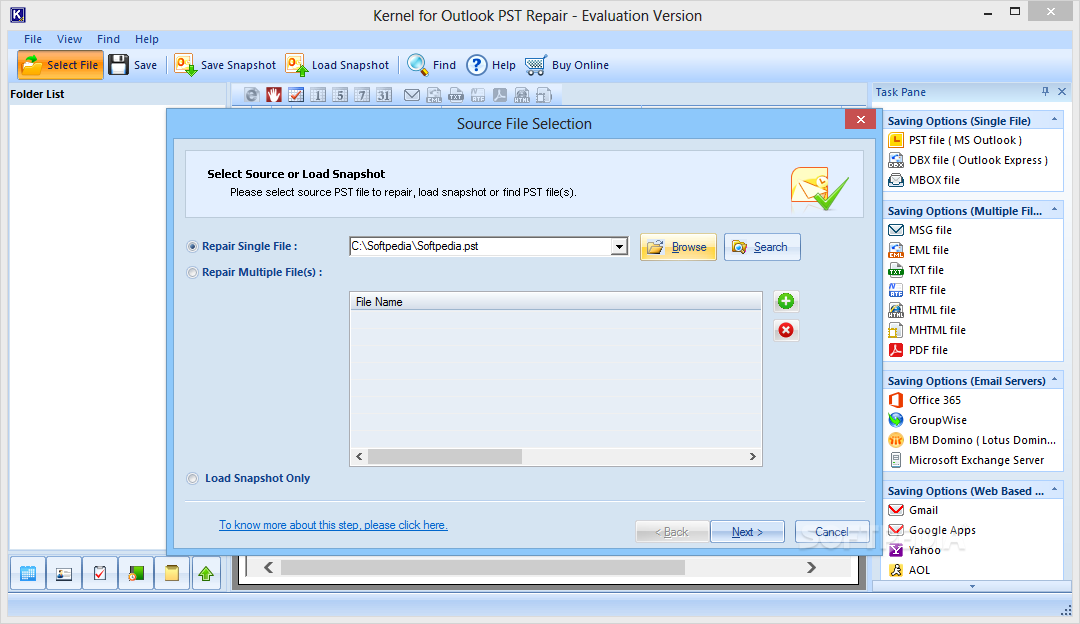Click the File Name column header
1080x624 pixels.
(x=555, y=302)
